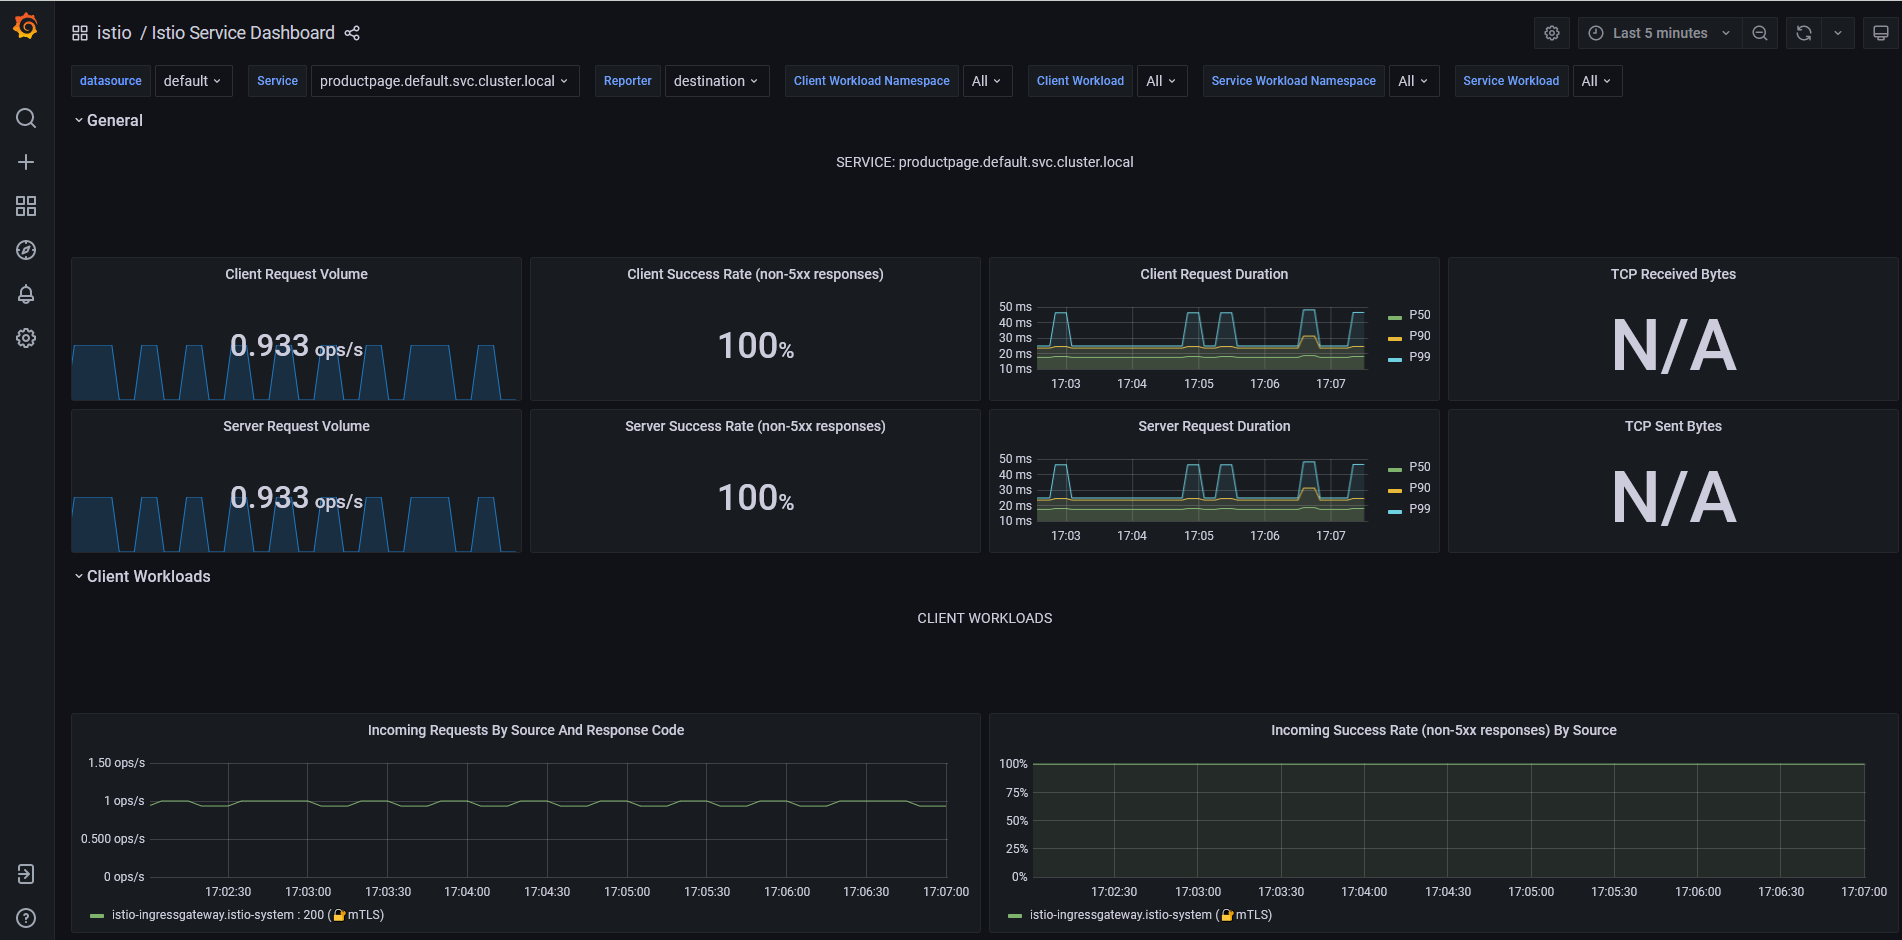Click the Sign in arrow icon
The image size is (1902, 940).
coord(26,874)
